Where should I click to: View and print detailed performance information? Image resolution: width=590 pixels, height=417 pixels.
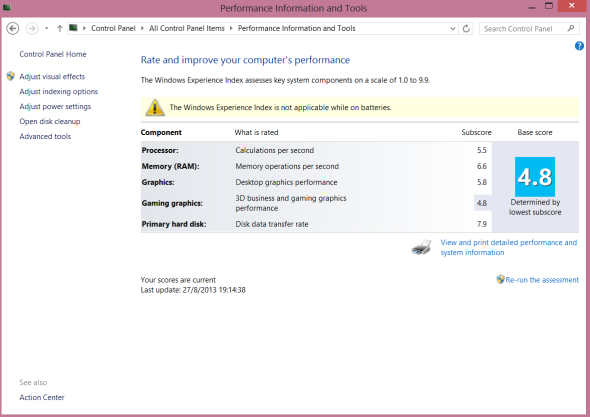click(509, 247)
